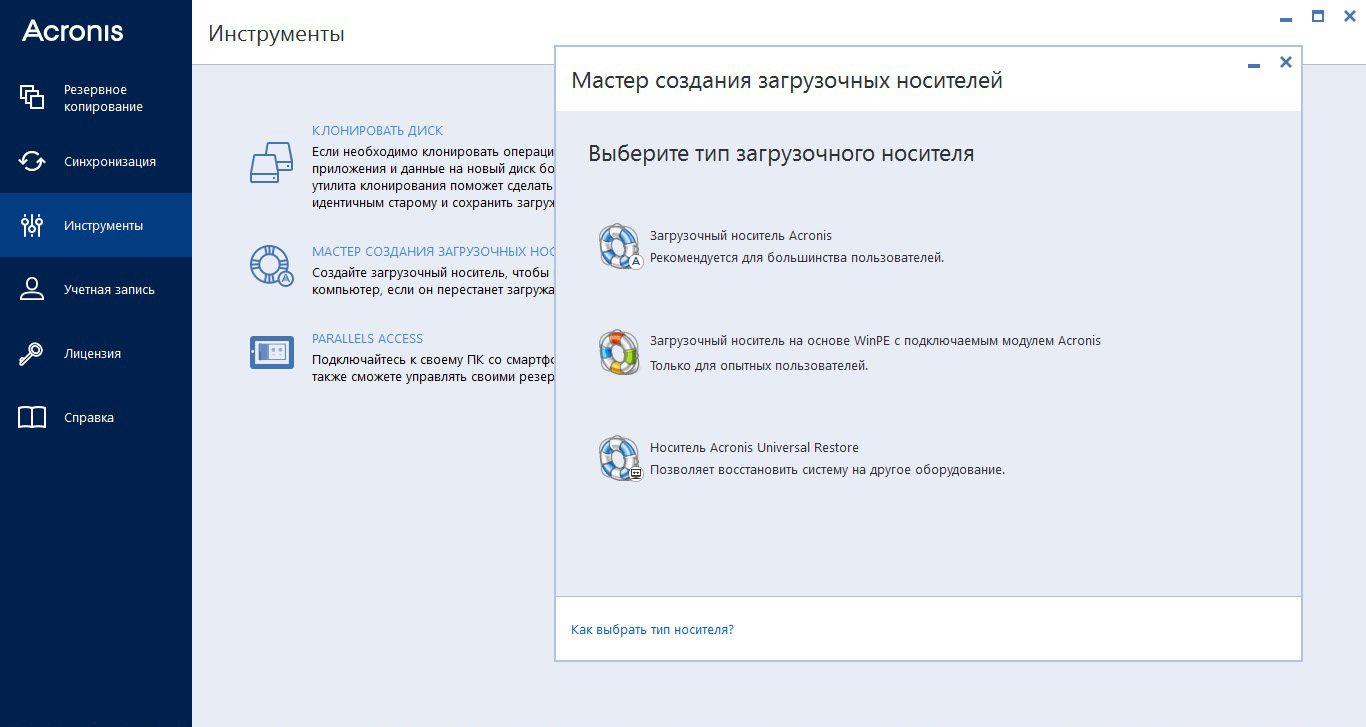The image size is (1366, 727).
Task: Click the Account person icon in sidebar
Action: (32, 289)
